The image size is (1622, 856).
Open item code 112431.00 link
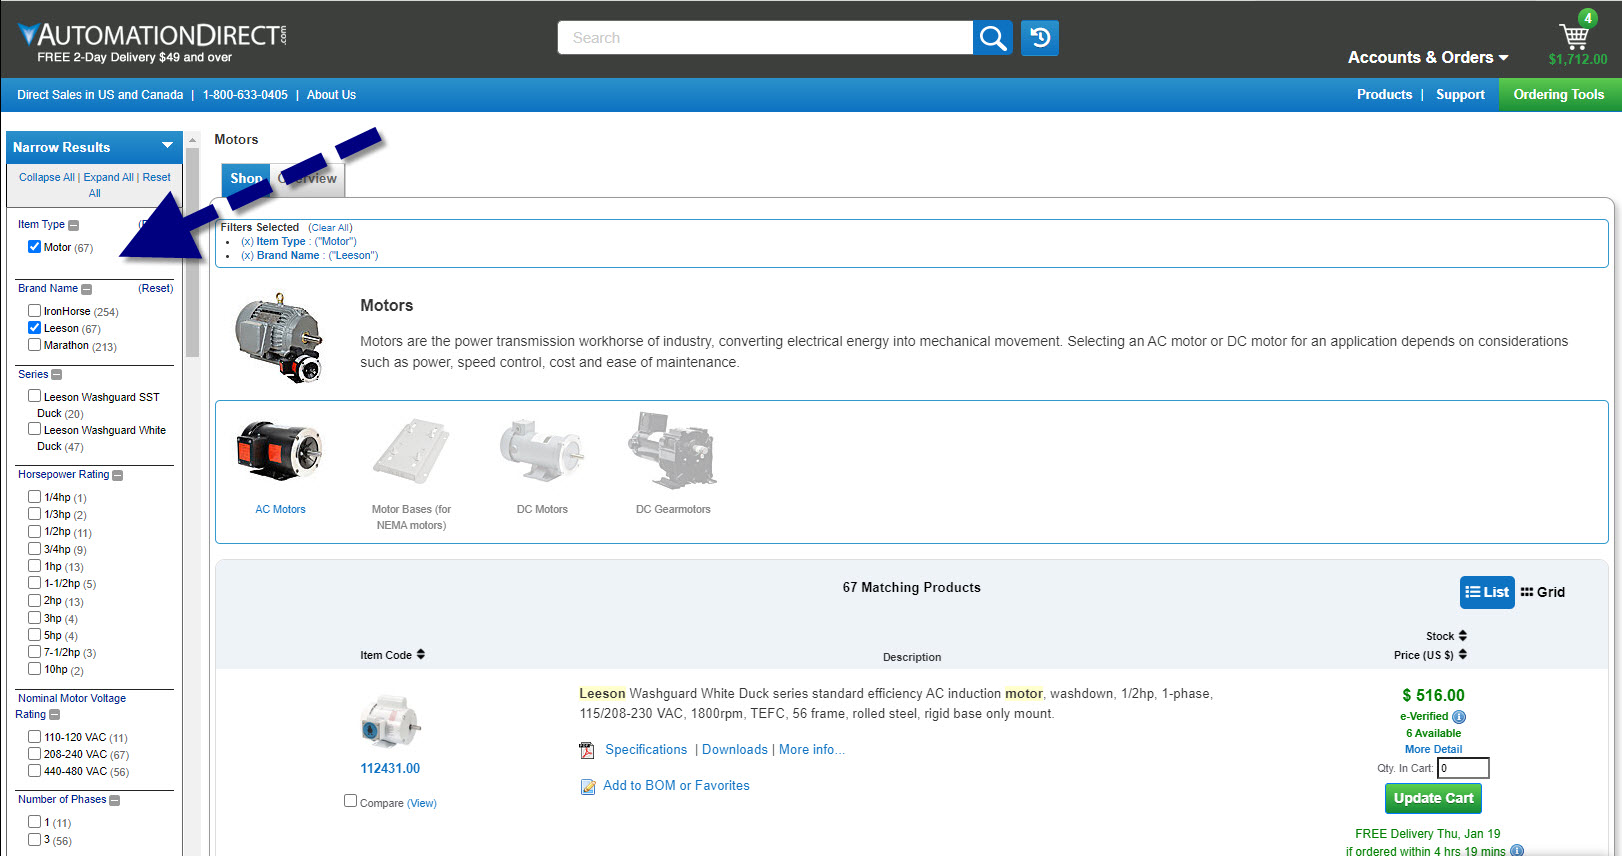point(390,769)
